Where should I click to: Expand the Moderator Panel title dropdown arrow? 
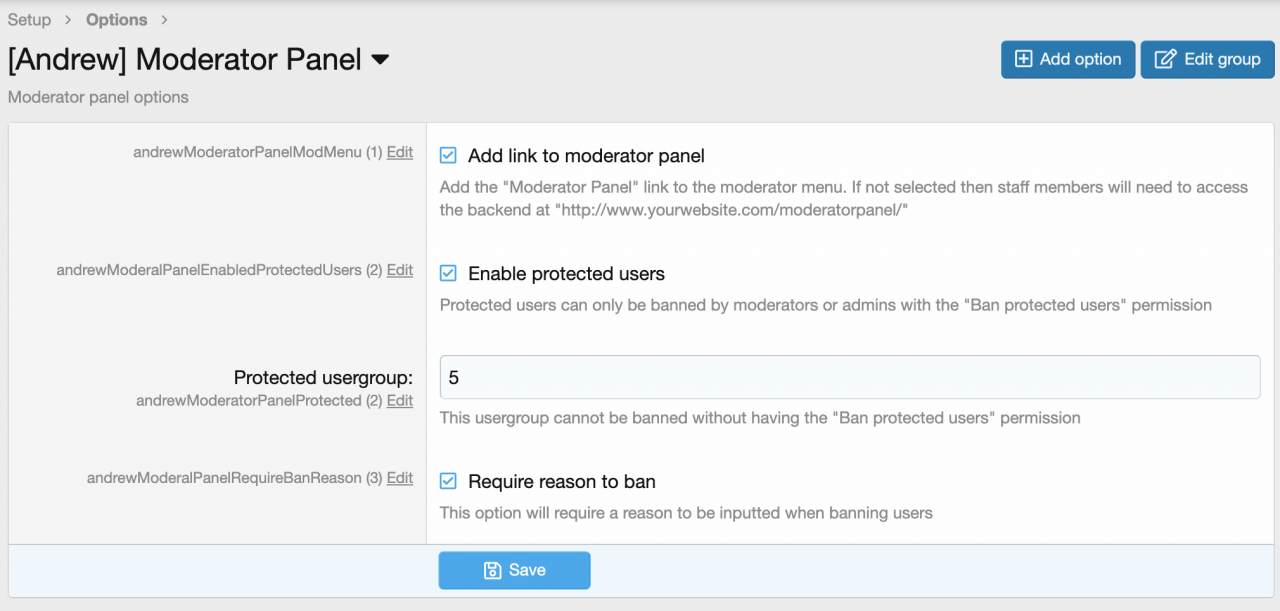[x=380, y=60]
